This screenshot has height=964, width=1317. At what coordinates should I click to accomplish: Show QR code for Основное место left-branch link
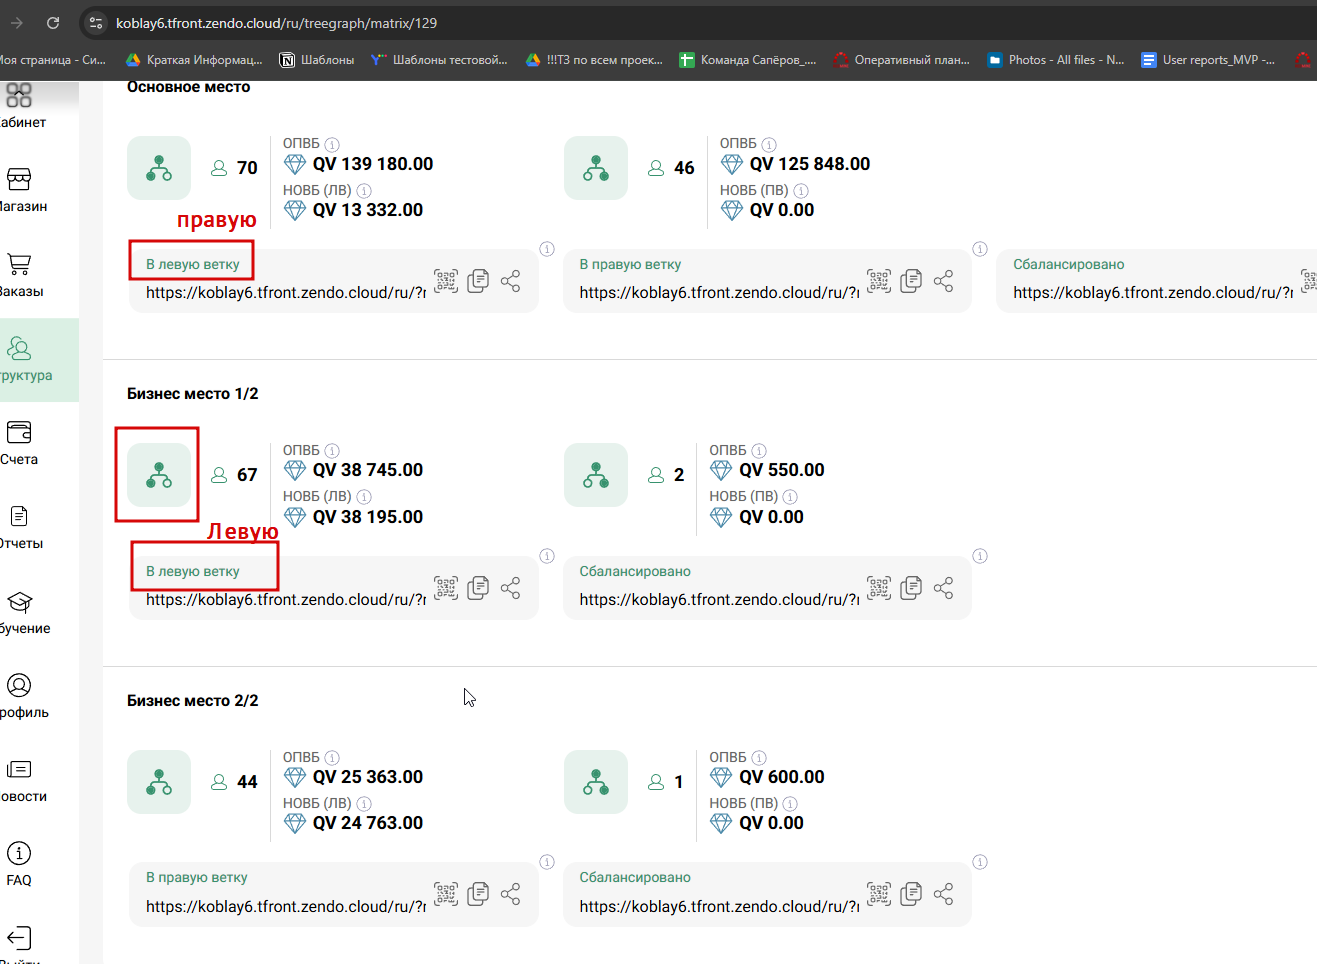coord(446,281)
